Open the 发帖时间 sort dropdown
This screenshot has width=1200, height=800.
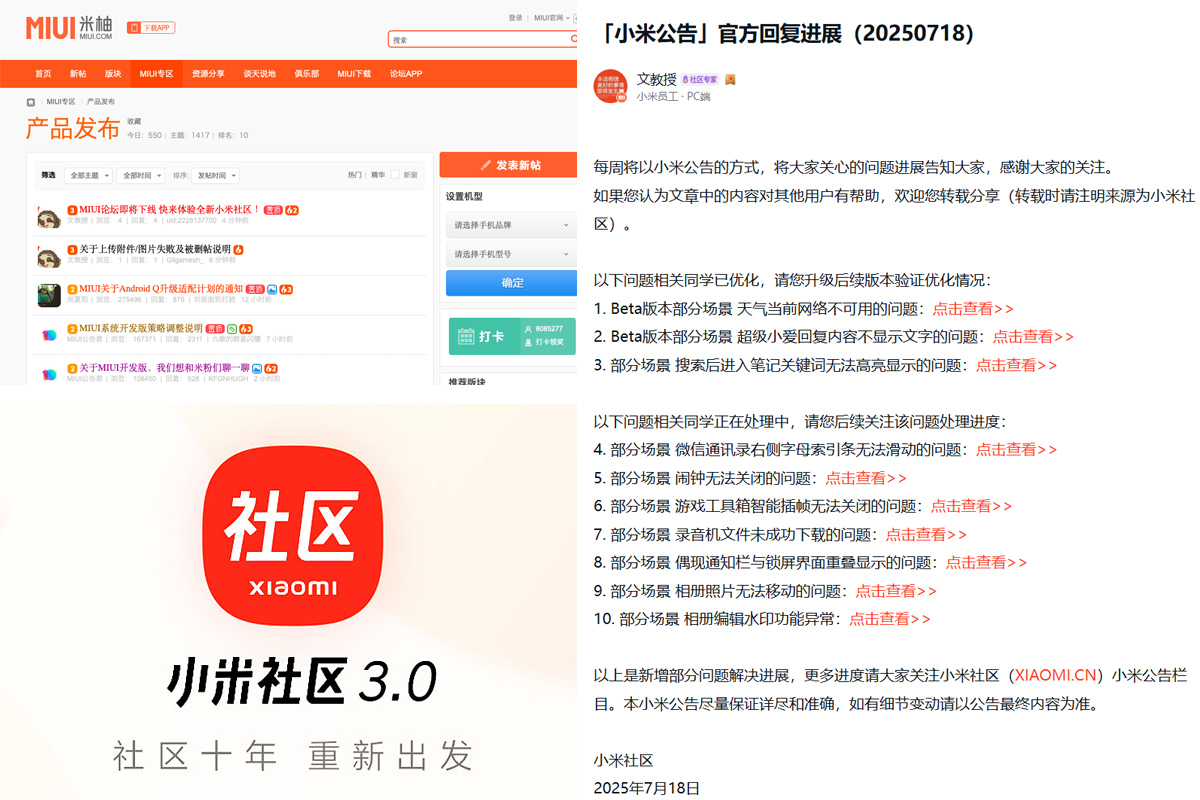[215, 175]
